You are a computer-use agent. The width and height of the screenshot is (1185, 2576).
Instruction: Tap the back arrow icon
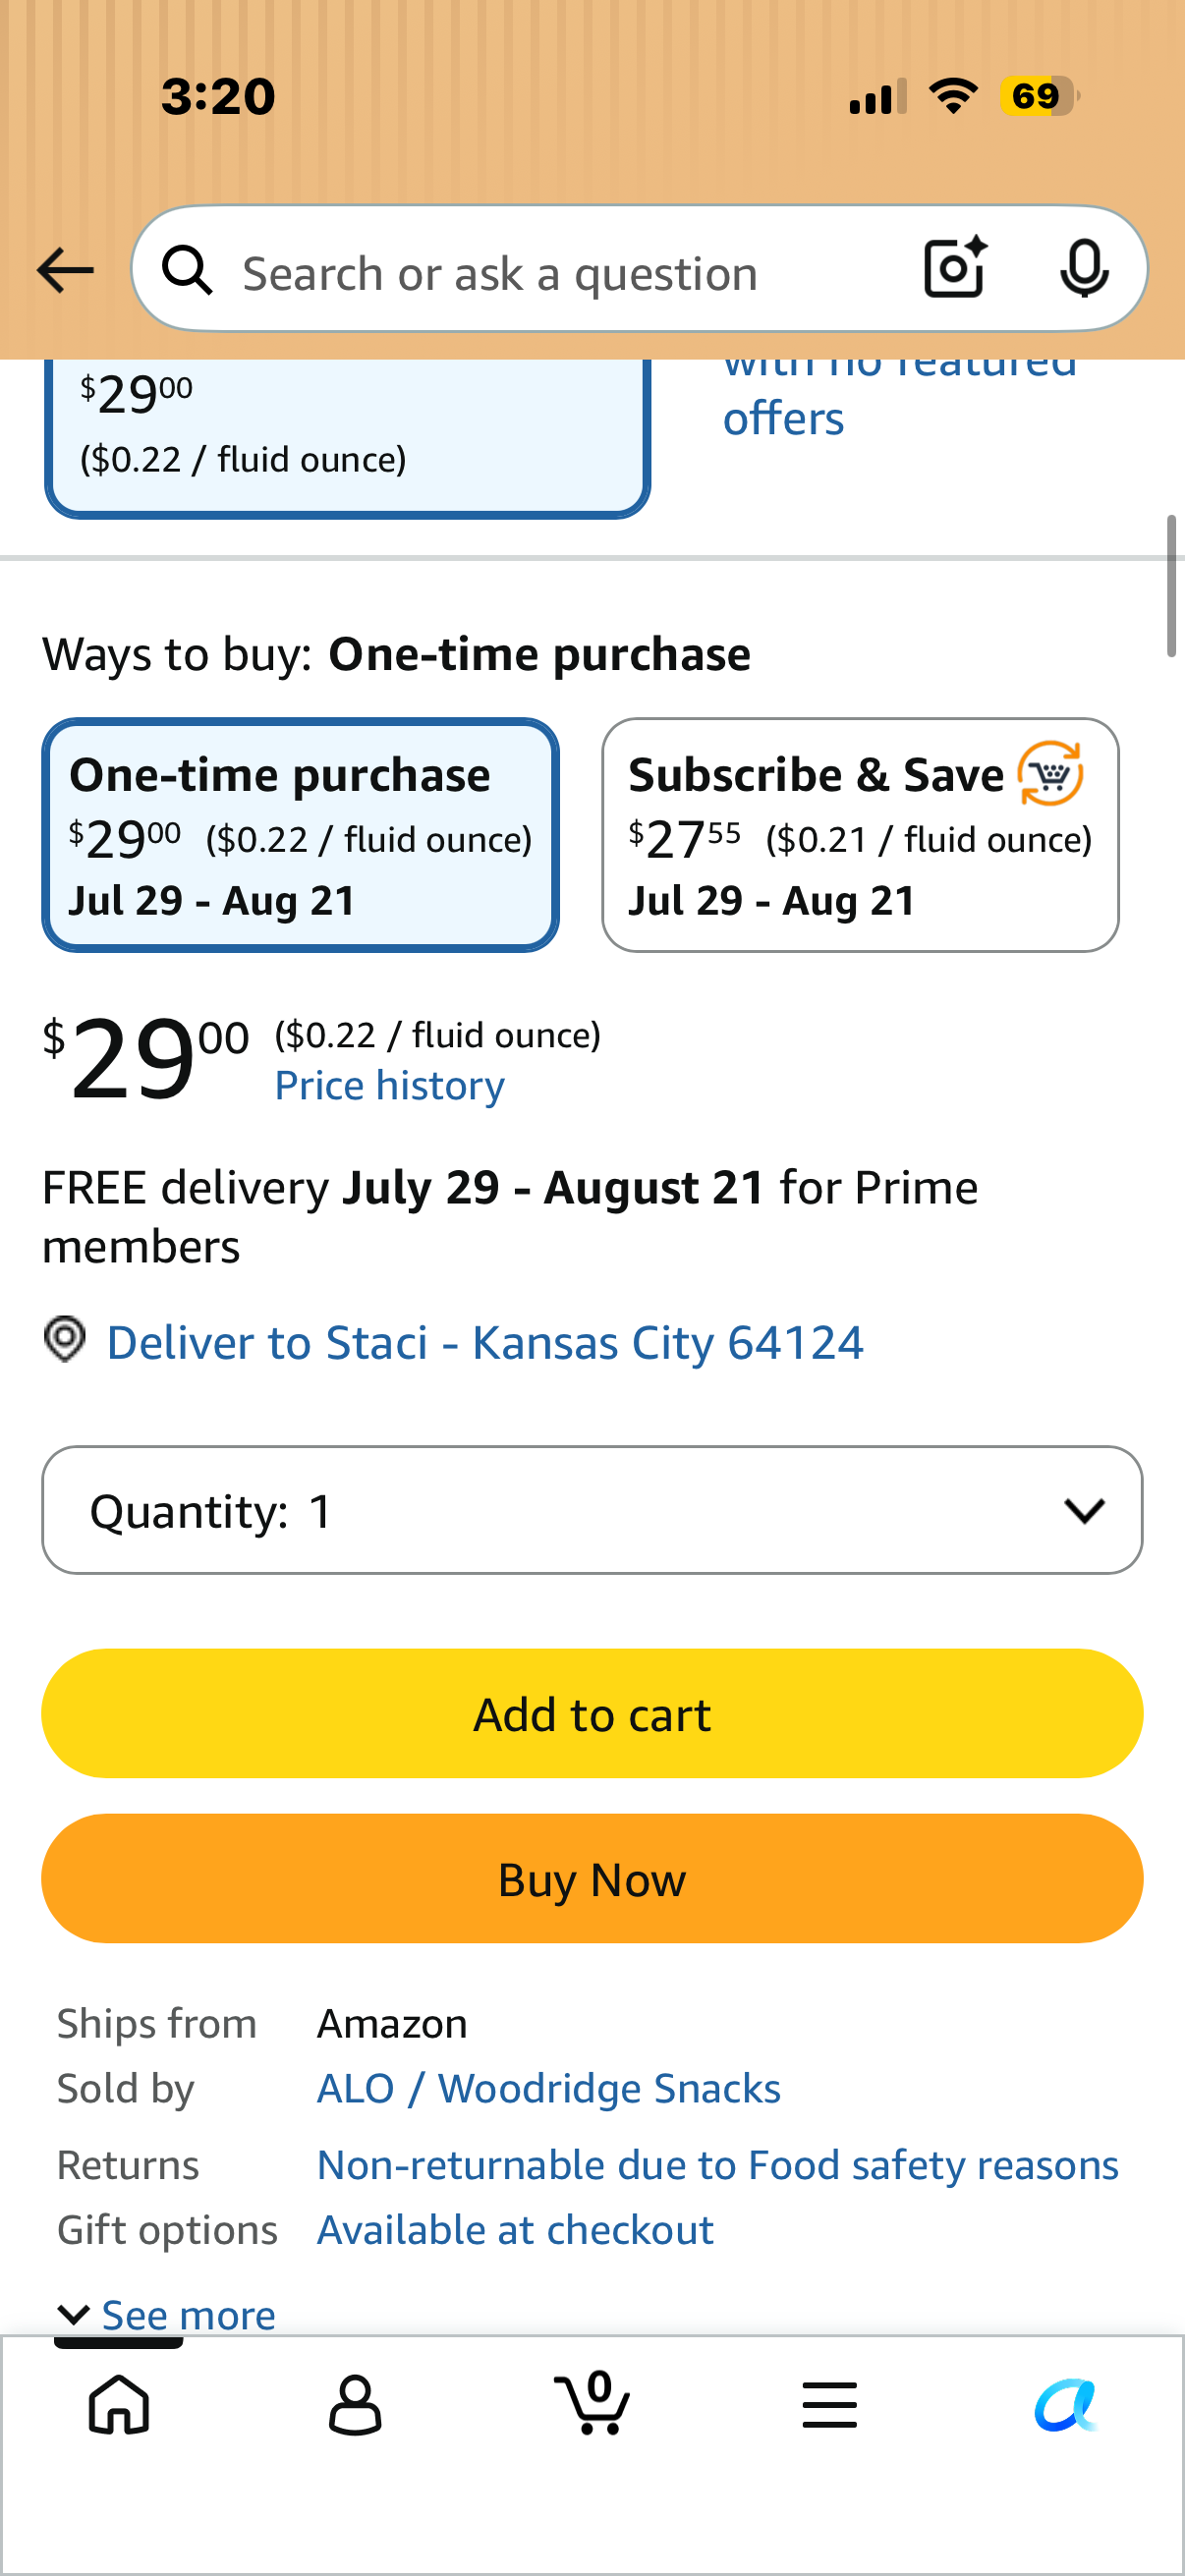pos(65,270)
